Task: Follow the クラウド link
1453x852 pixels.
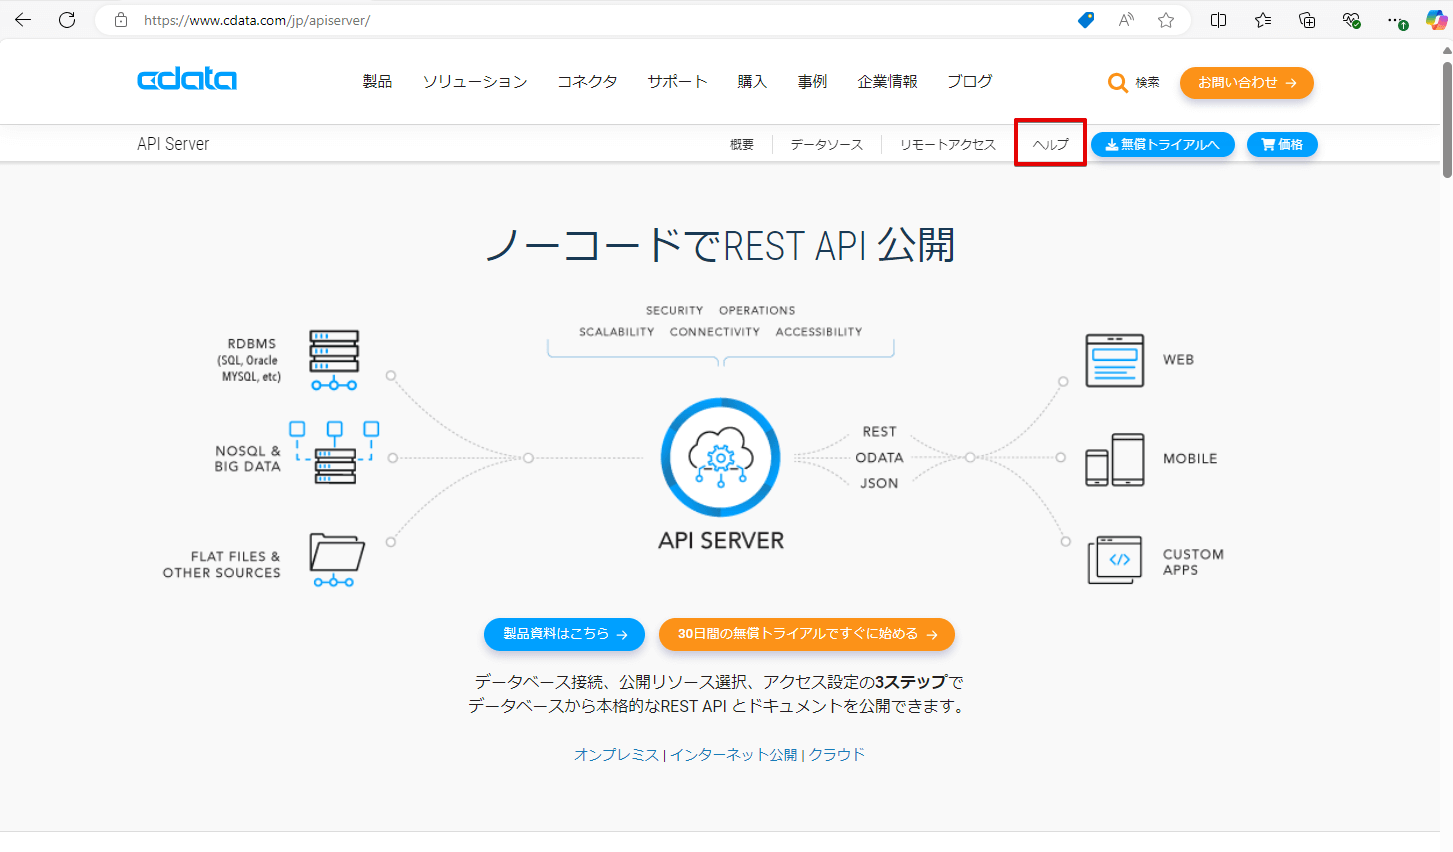Action: (x=836, y=755)
